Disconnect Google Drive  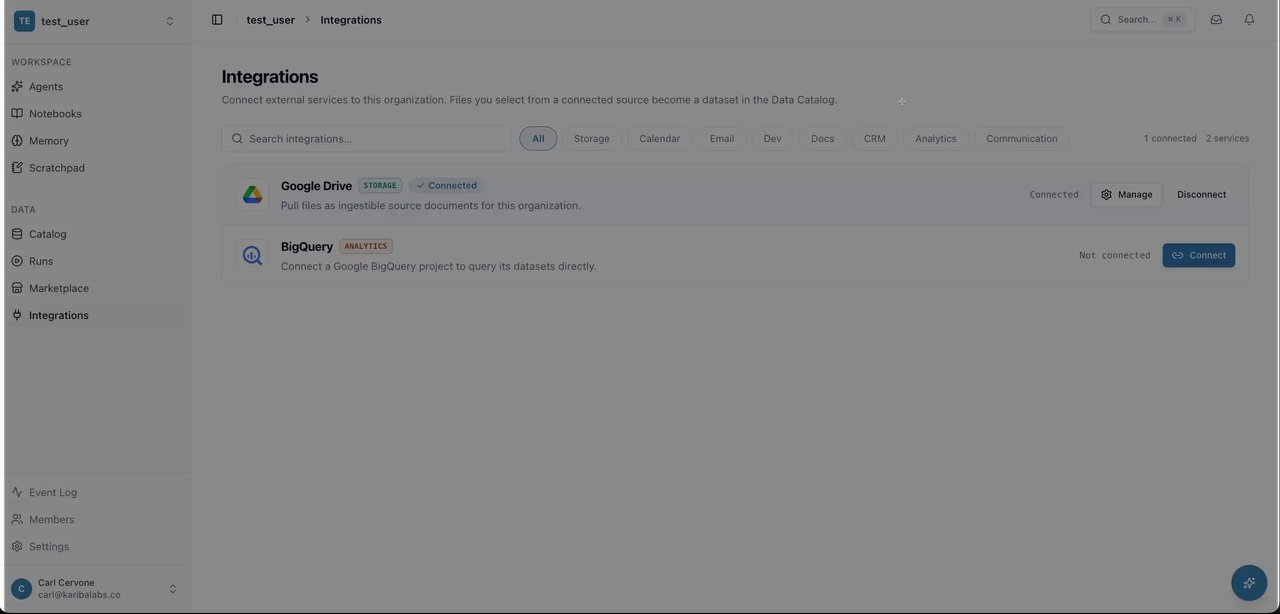(1201, 195)
